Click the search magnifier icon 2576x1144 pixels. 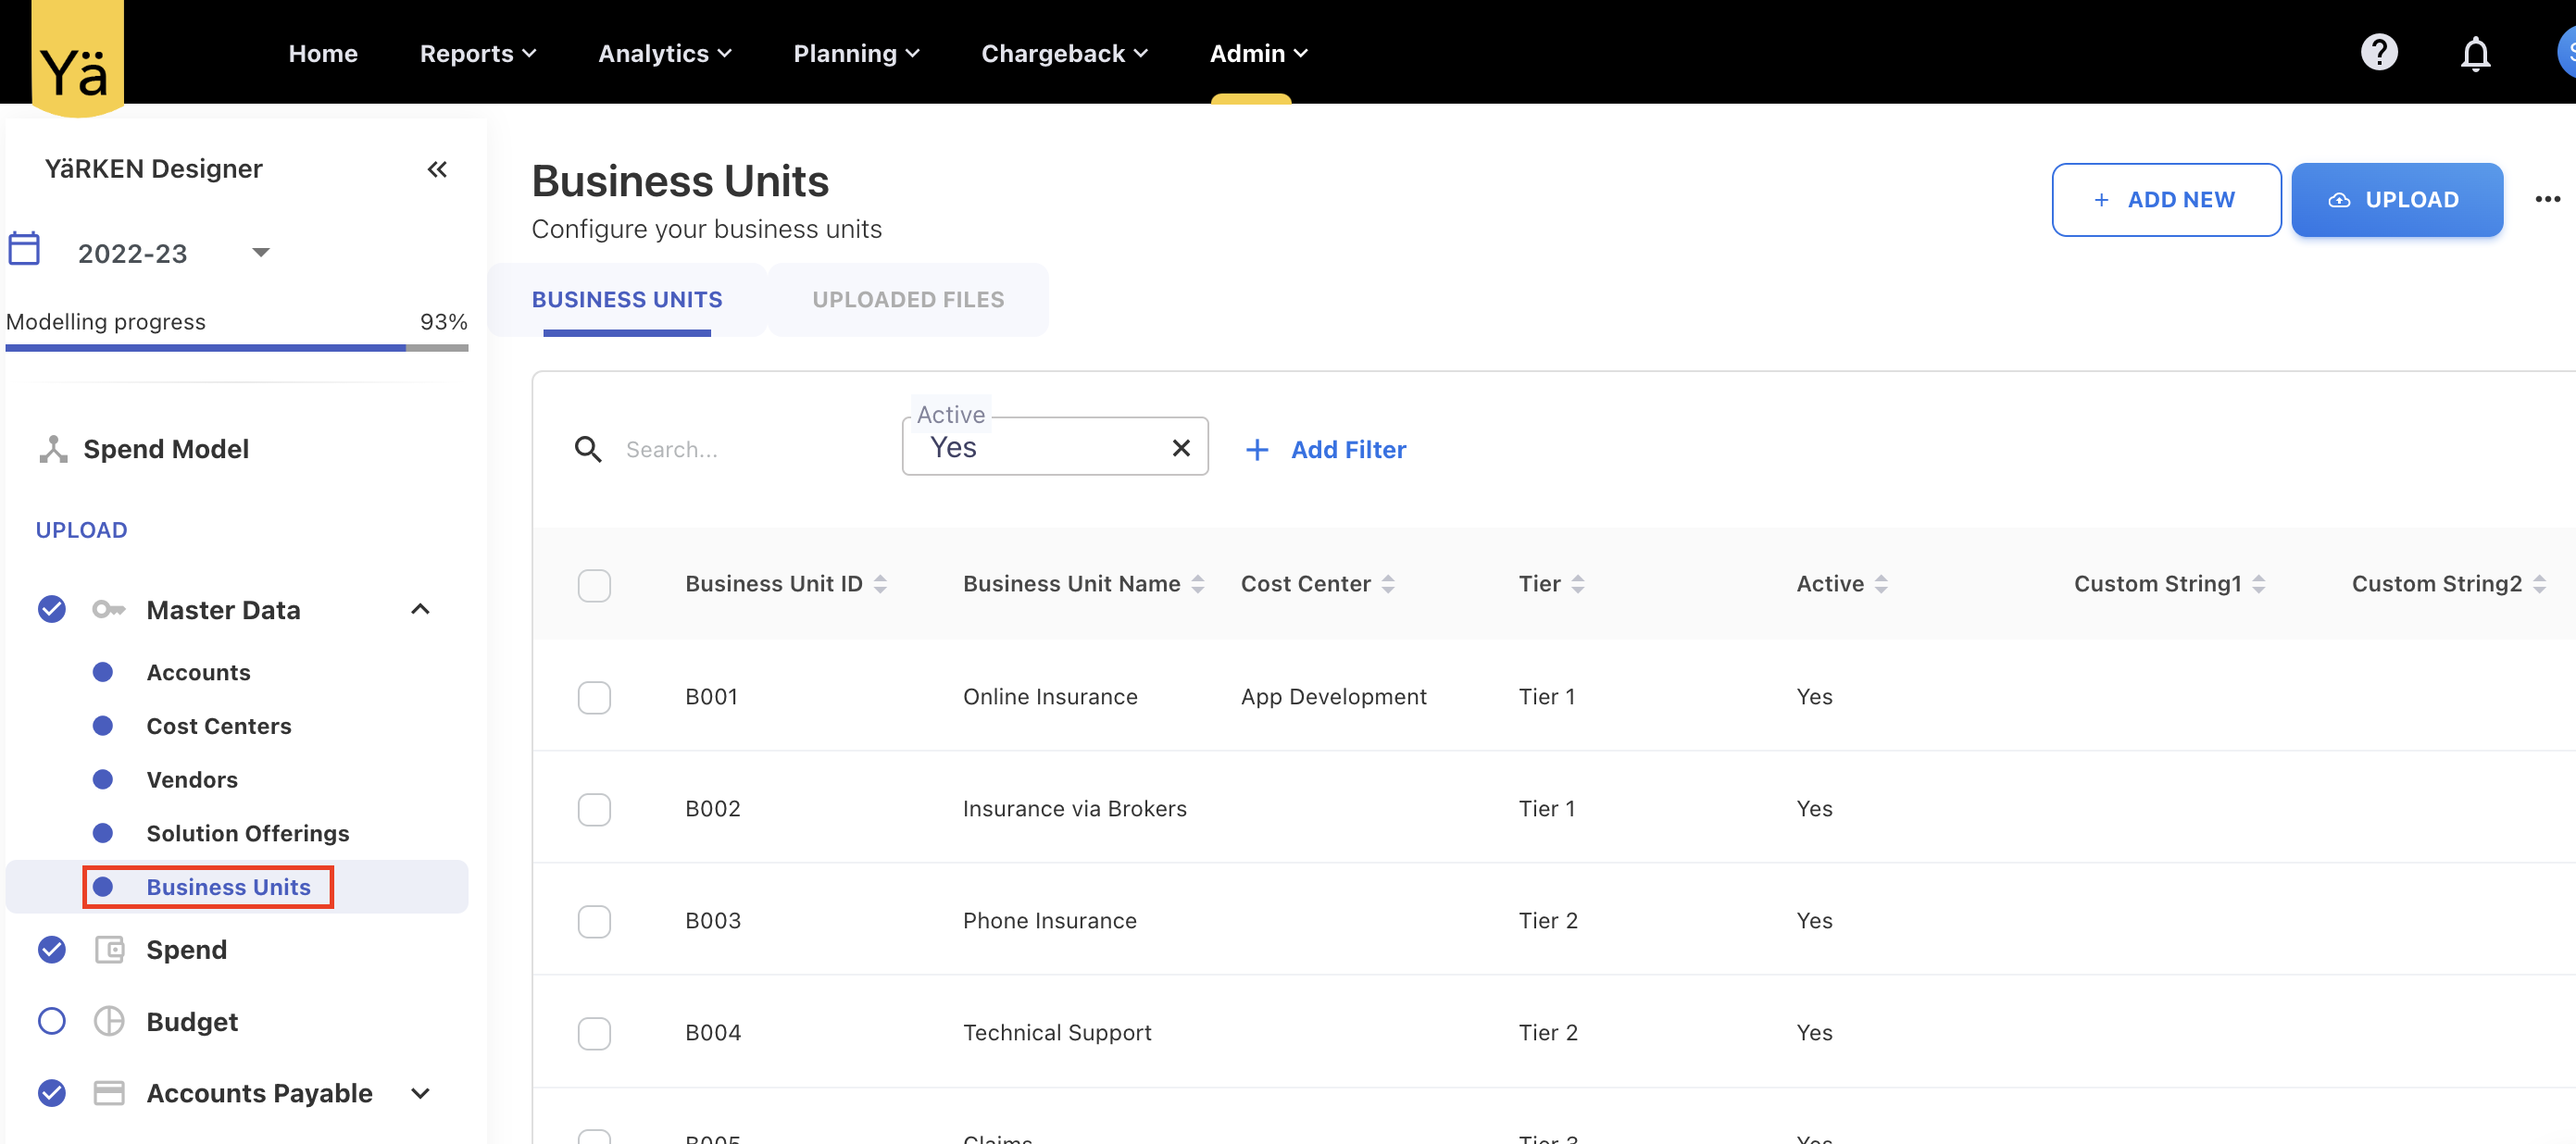(588, 449)
